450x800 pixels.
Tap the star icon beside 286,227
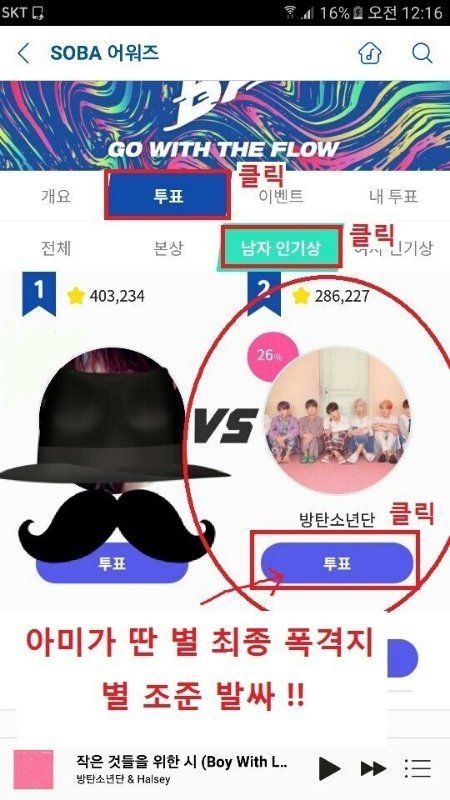coord(301,295)
